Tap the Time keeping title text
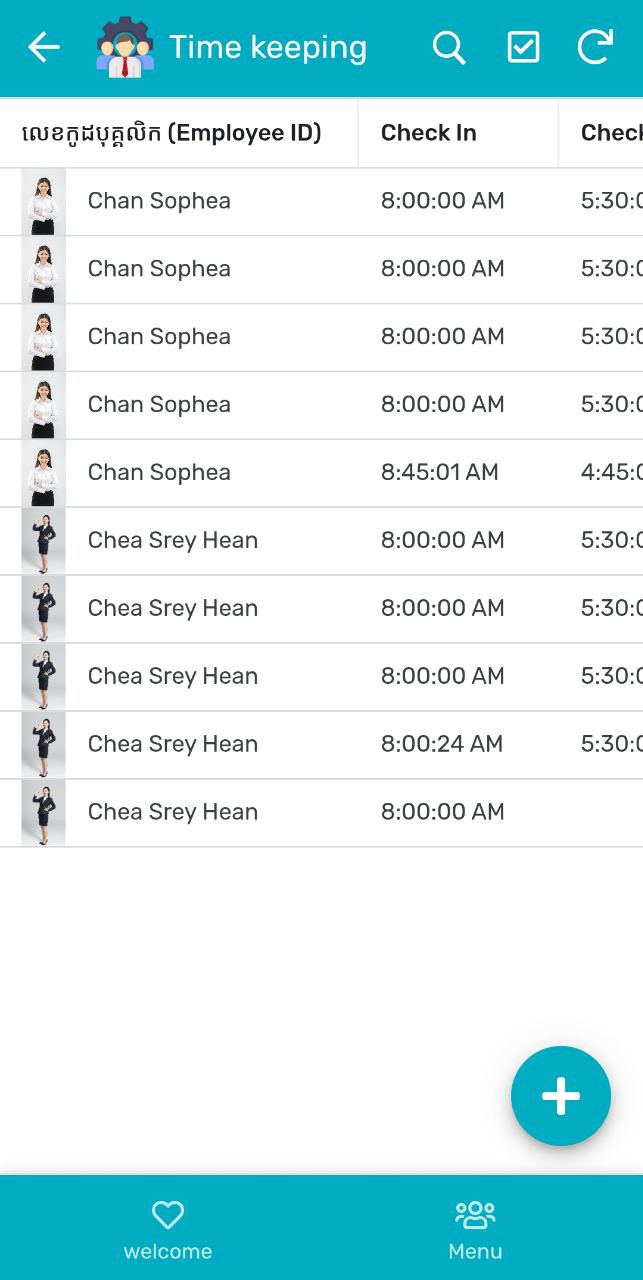This screenshot has width=643, height=1280. tap(268, 47)
